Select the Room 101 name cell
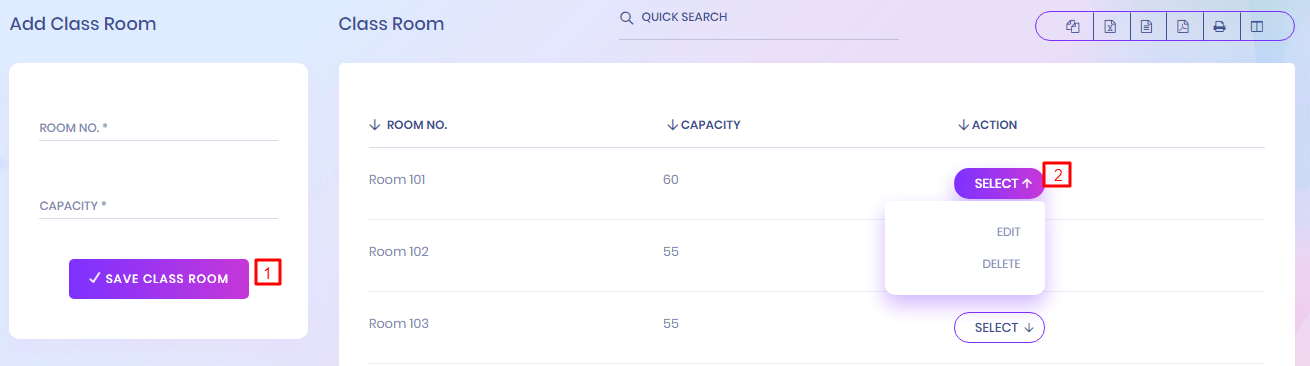 tap(397, 180)
